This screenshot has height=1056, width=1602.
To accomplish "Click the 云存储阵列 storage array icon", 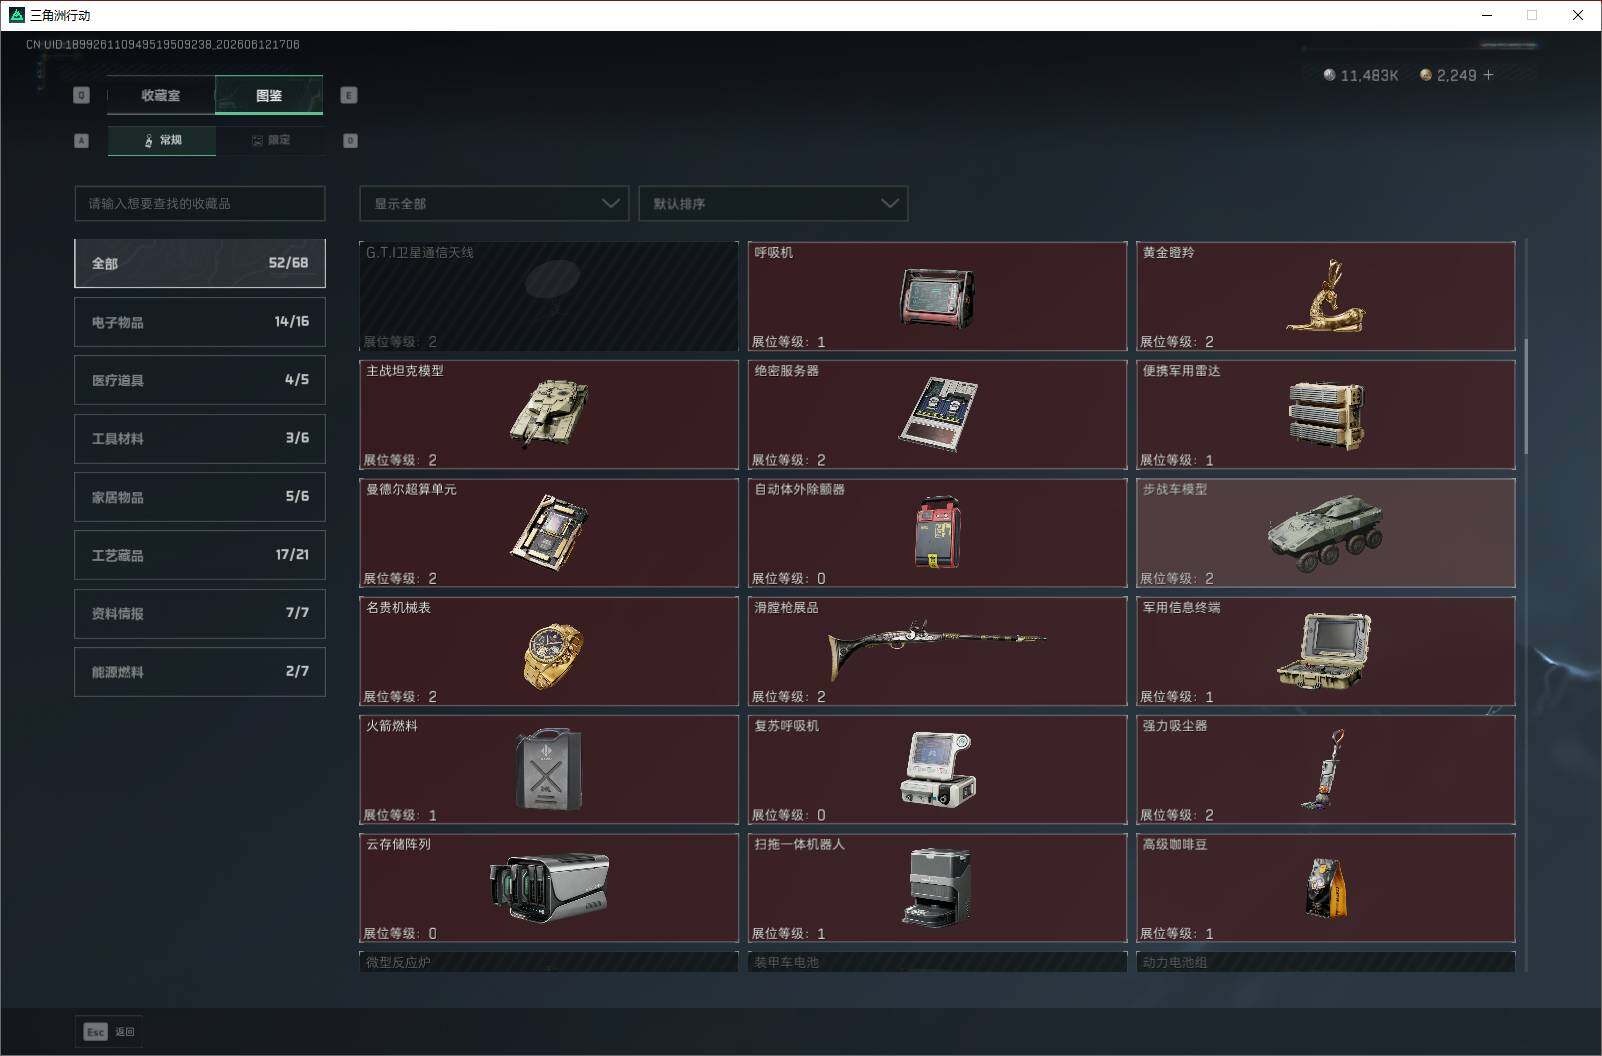I will 549,887.
